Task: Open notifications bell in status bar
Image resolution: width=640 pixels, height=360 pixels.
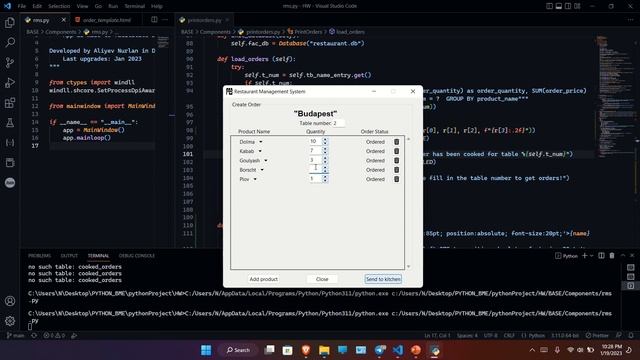Action: click(x=631, y=336)
